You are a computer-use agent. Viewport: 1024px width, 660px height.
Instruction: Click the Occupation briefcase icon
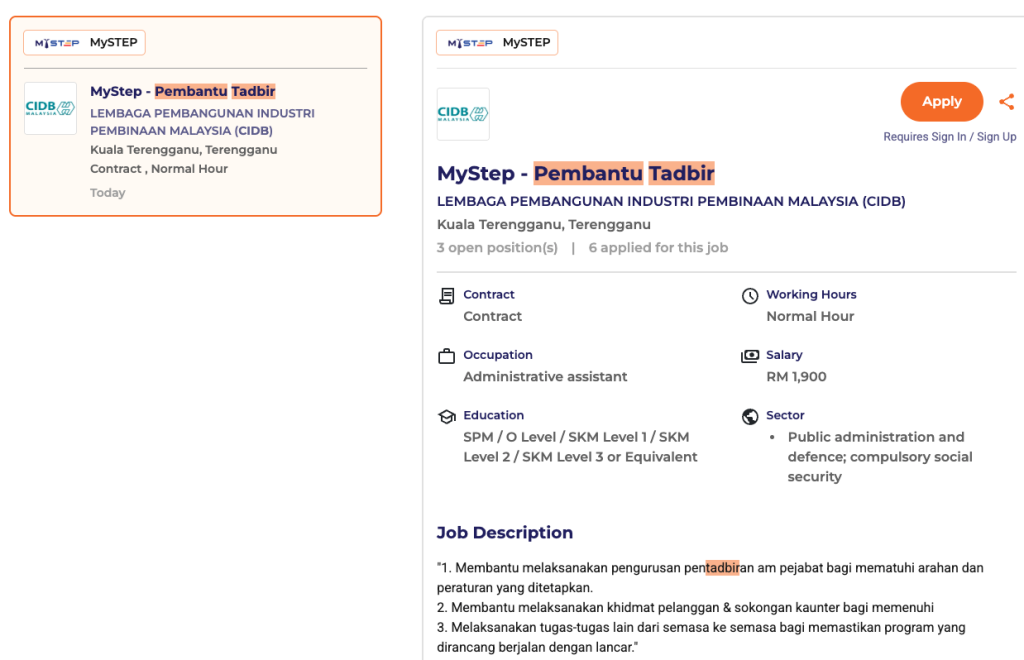pos(447,356)
